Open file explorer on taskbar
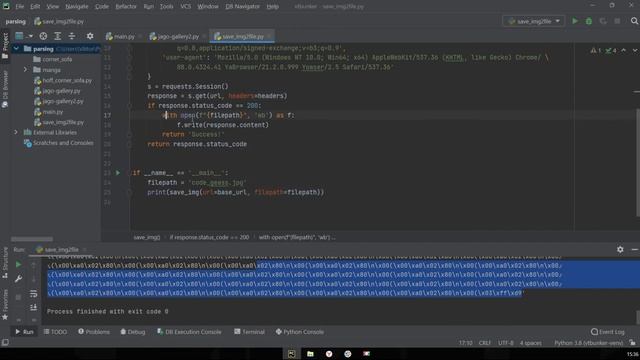Viewport: 640px width, 360px height. click(x=310, y=354)
